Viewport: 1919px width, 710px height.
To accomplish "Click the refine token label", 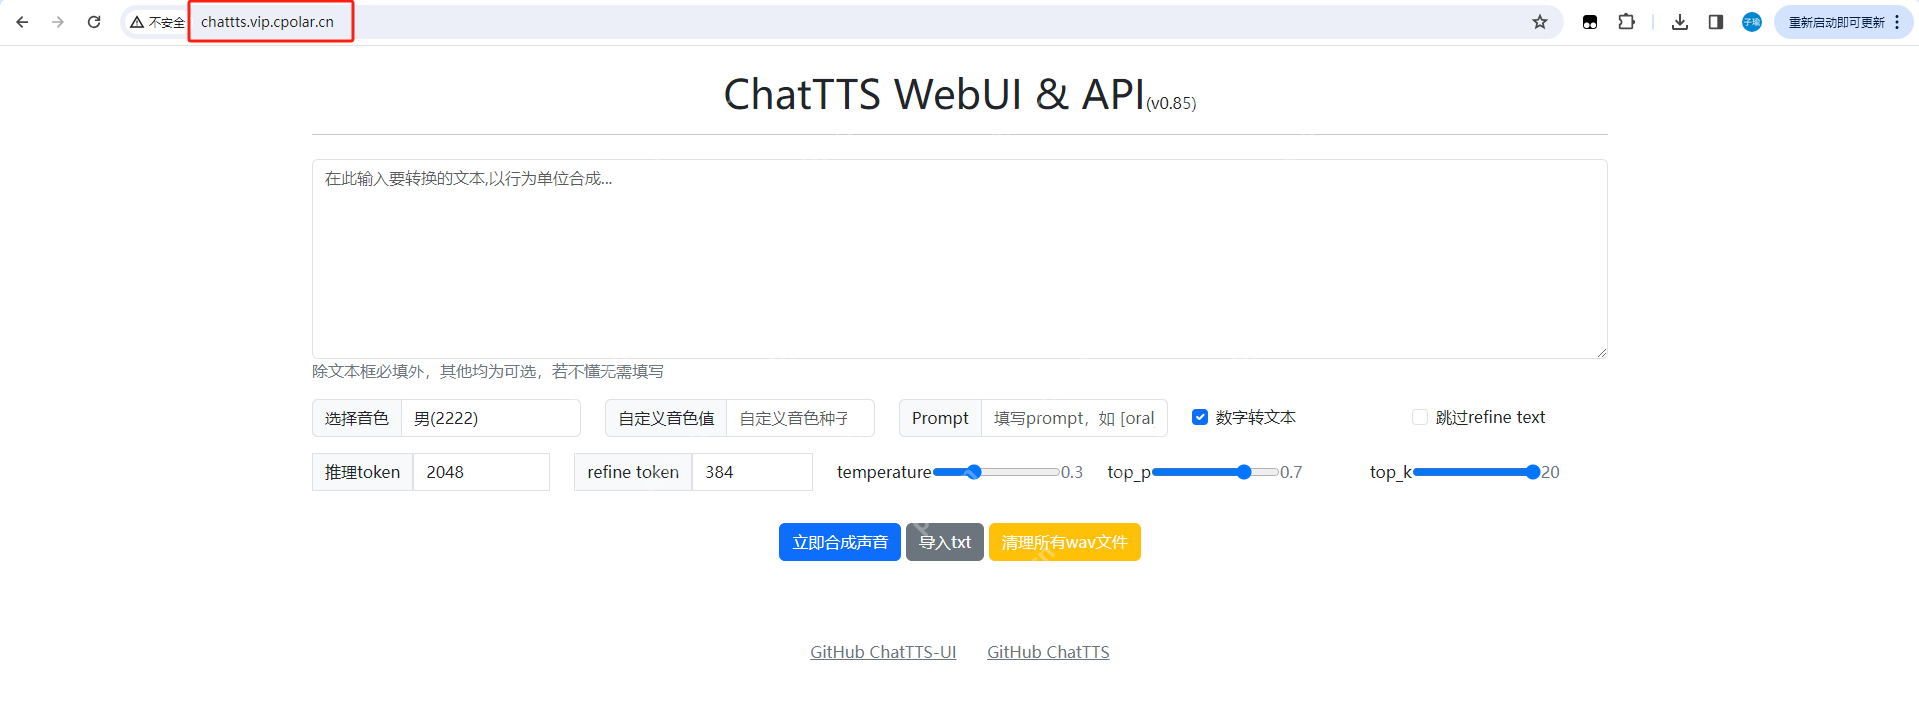I will point(633,472).
